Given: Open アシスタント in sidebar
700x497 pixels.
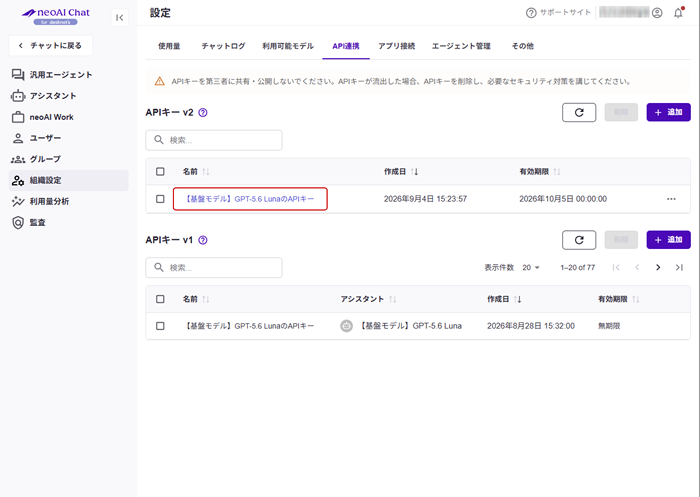Looking at the screenshot, I should [68, 96].
